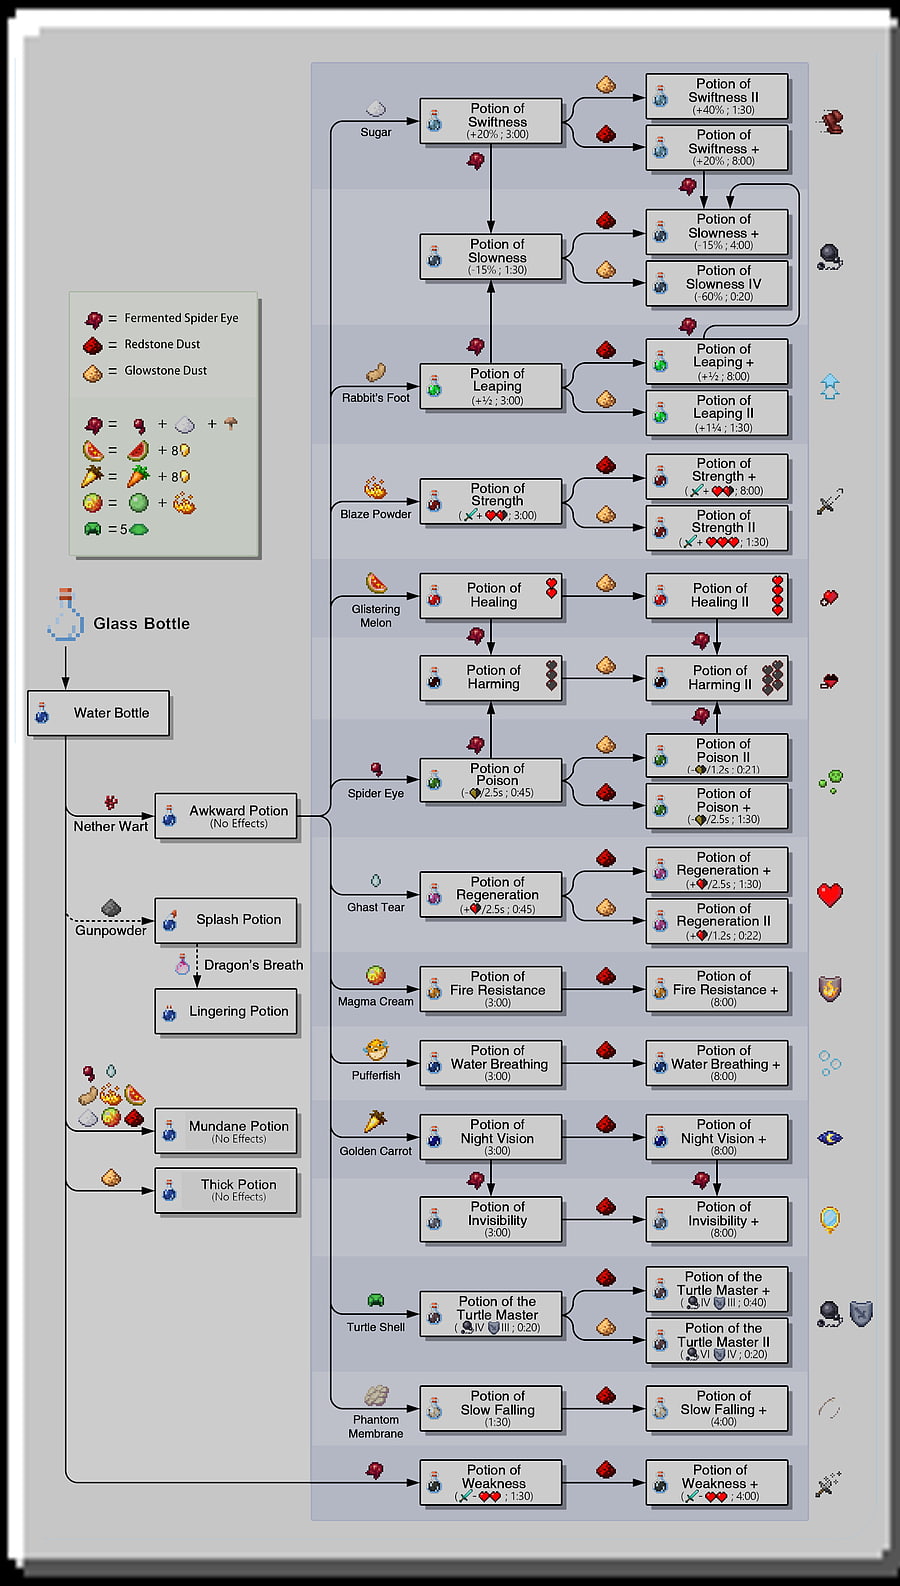The height and width of the screenshot is (1586, 900).
Task: Click the Potion of Night Vision + box
Action: pyautogui.click(x=717, y=1137)
